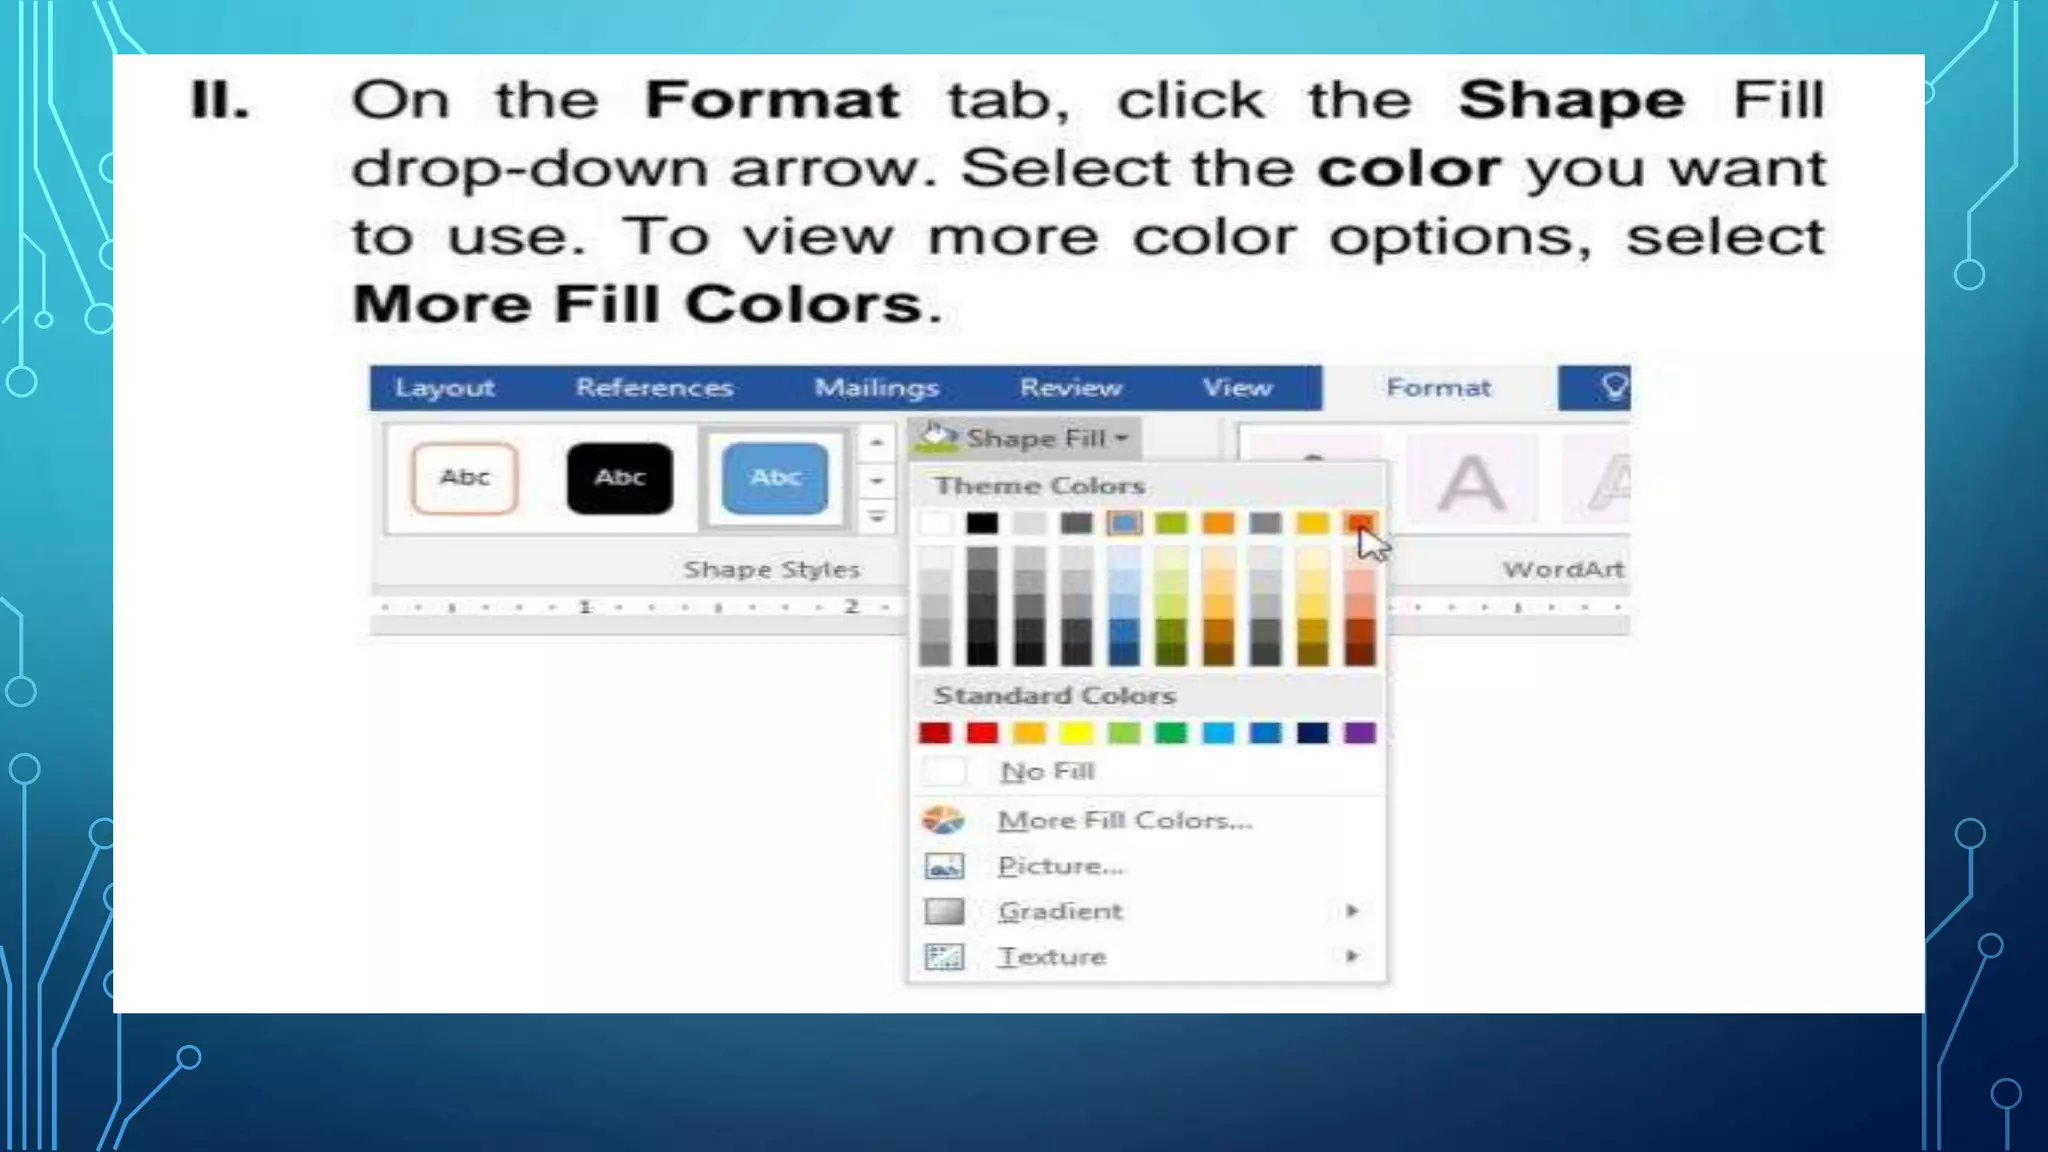2048x1152 pixels.
Task: Expand the Texture submenu arrow
Action: tap(1352, 956)
